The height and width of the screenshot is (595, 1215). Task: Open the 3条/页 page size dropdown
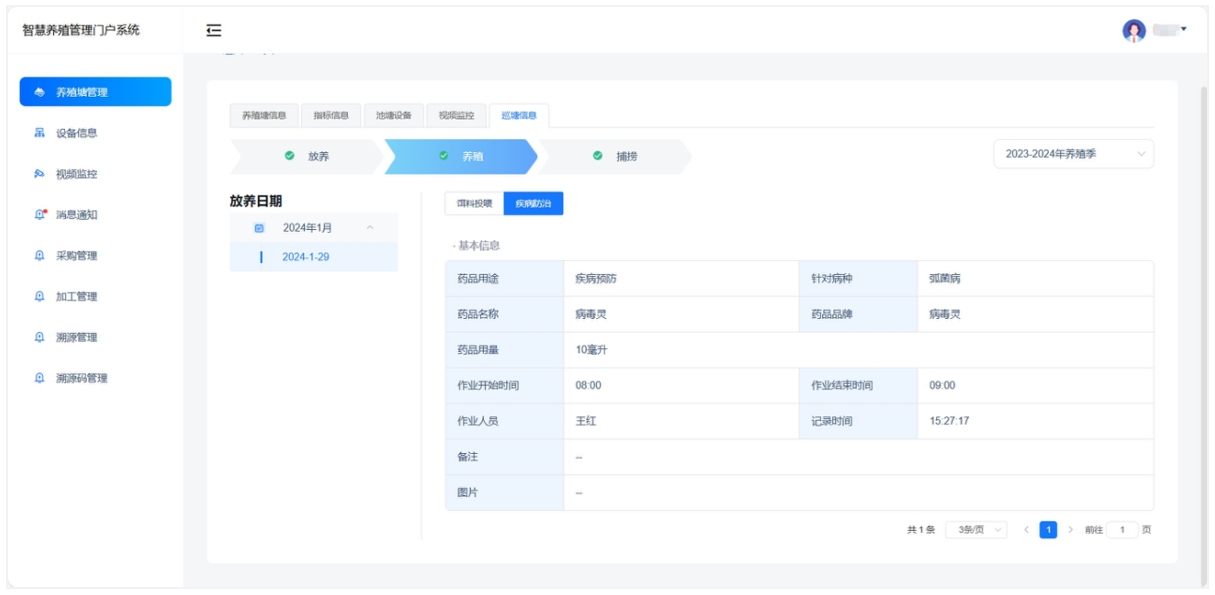coord(976,530)
